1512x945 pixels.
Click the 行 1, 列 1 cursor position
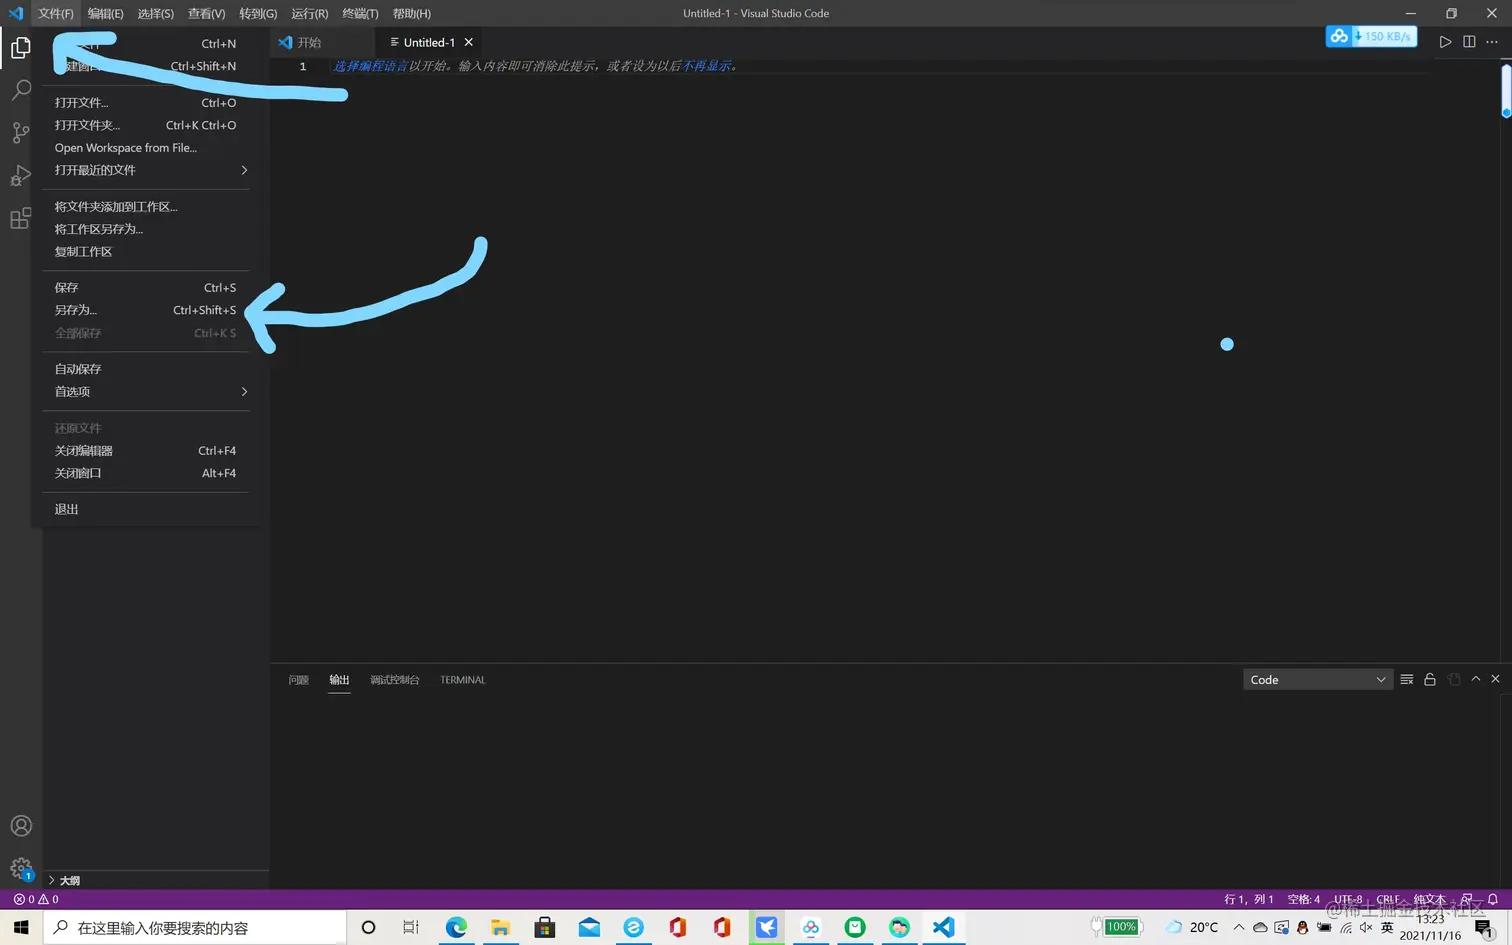[1249, 899]
